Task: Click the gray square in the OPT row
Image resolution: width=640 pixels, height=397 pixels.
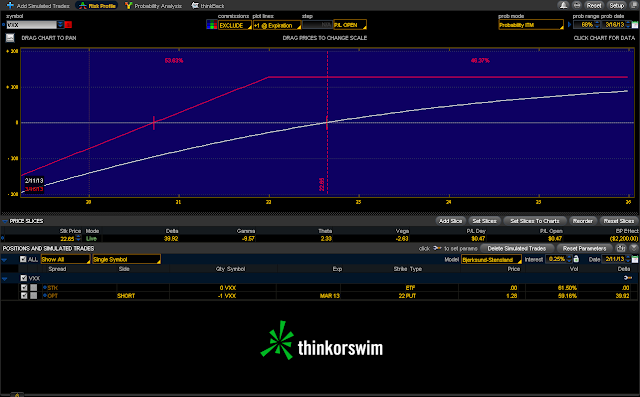Action: coord(33,296)
